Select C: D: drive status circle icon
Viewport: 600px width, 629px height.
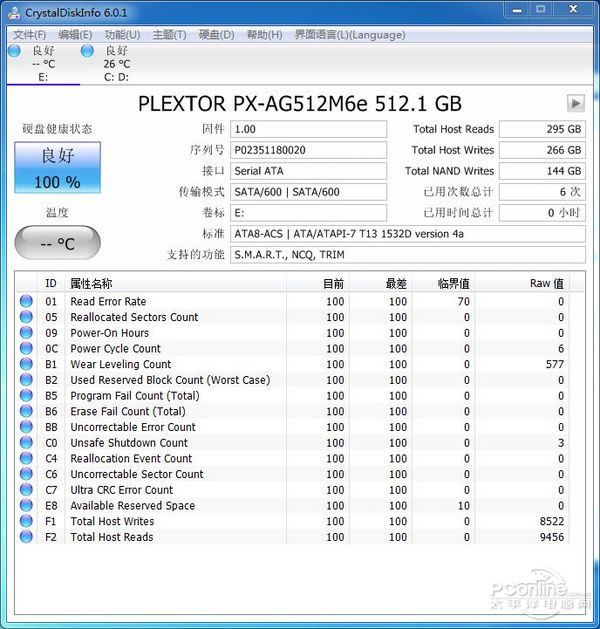coord(87,51)
